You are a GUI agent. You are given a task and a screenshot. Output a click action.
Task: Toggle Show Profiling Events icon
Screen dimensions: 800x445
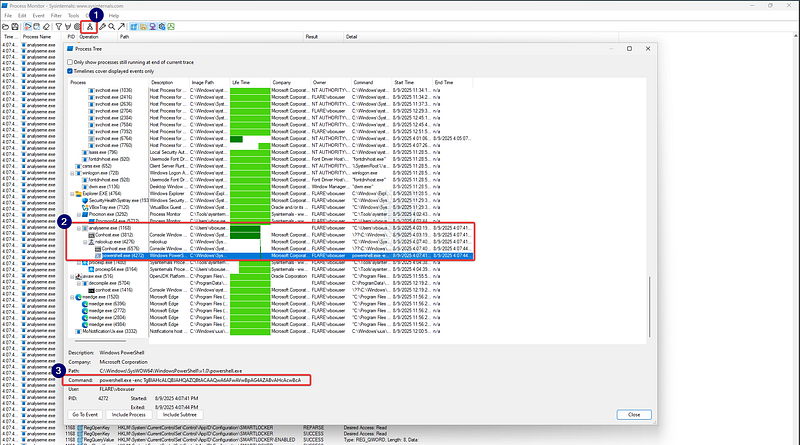[x=171, y=27]
